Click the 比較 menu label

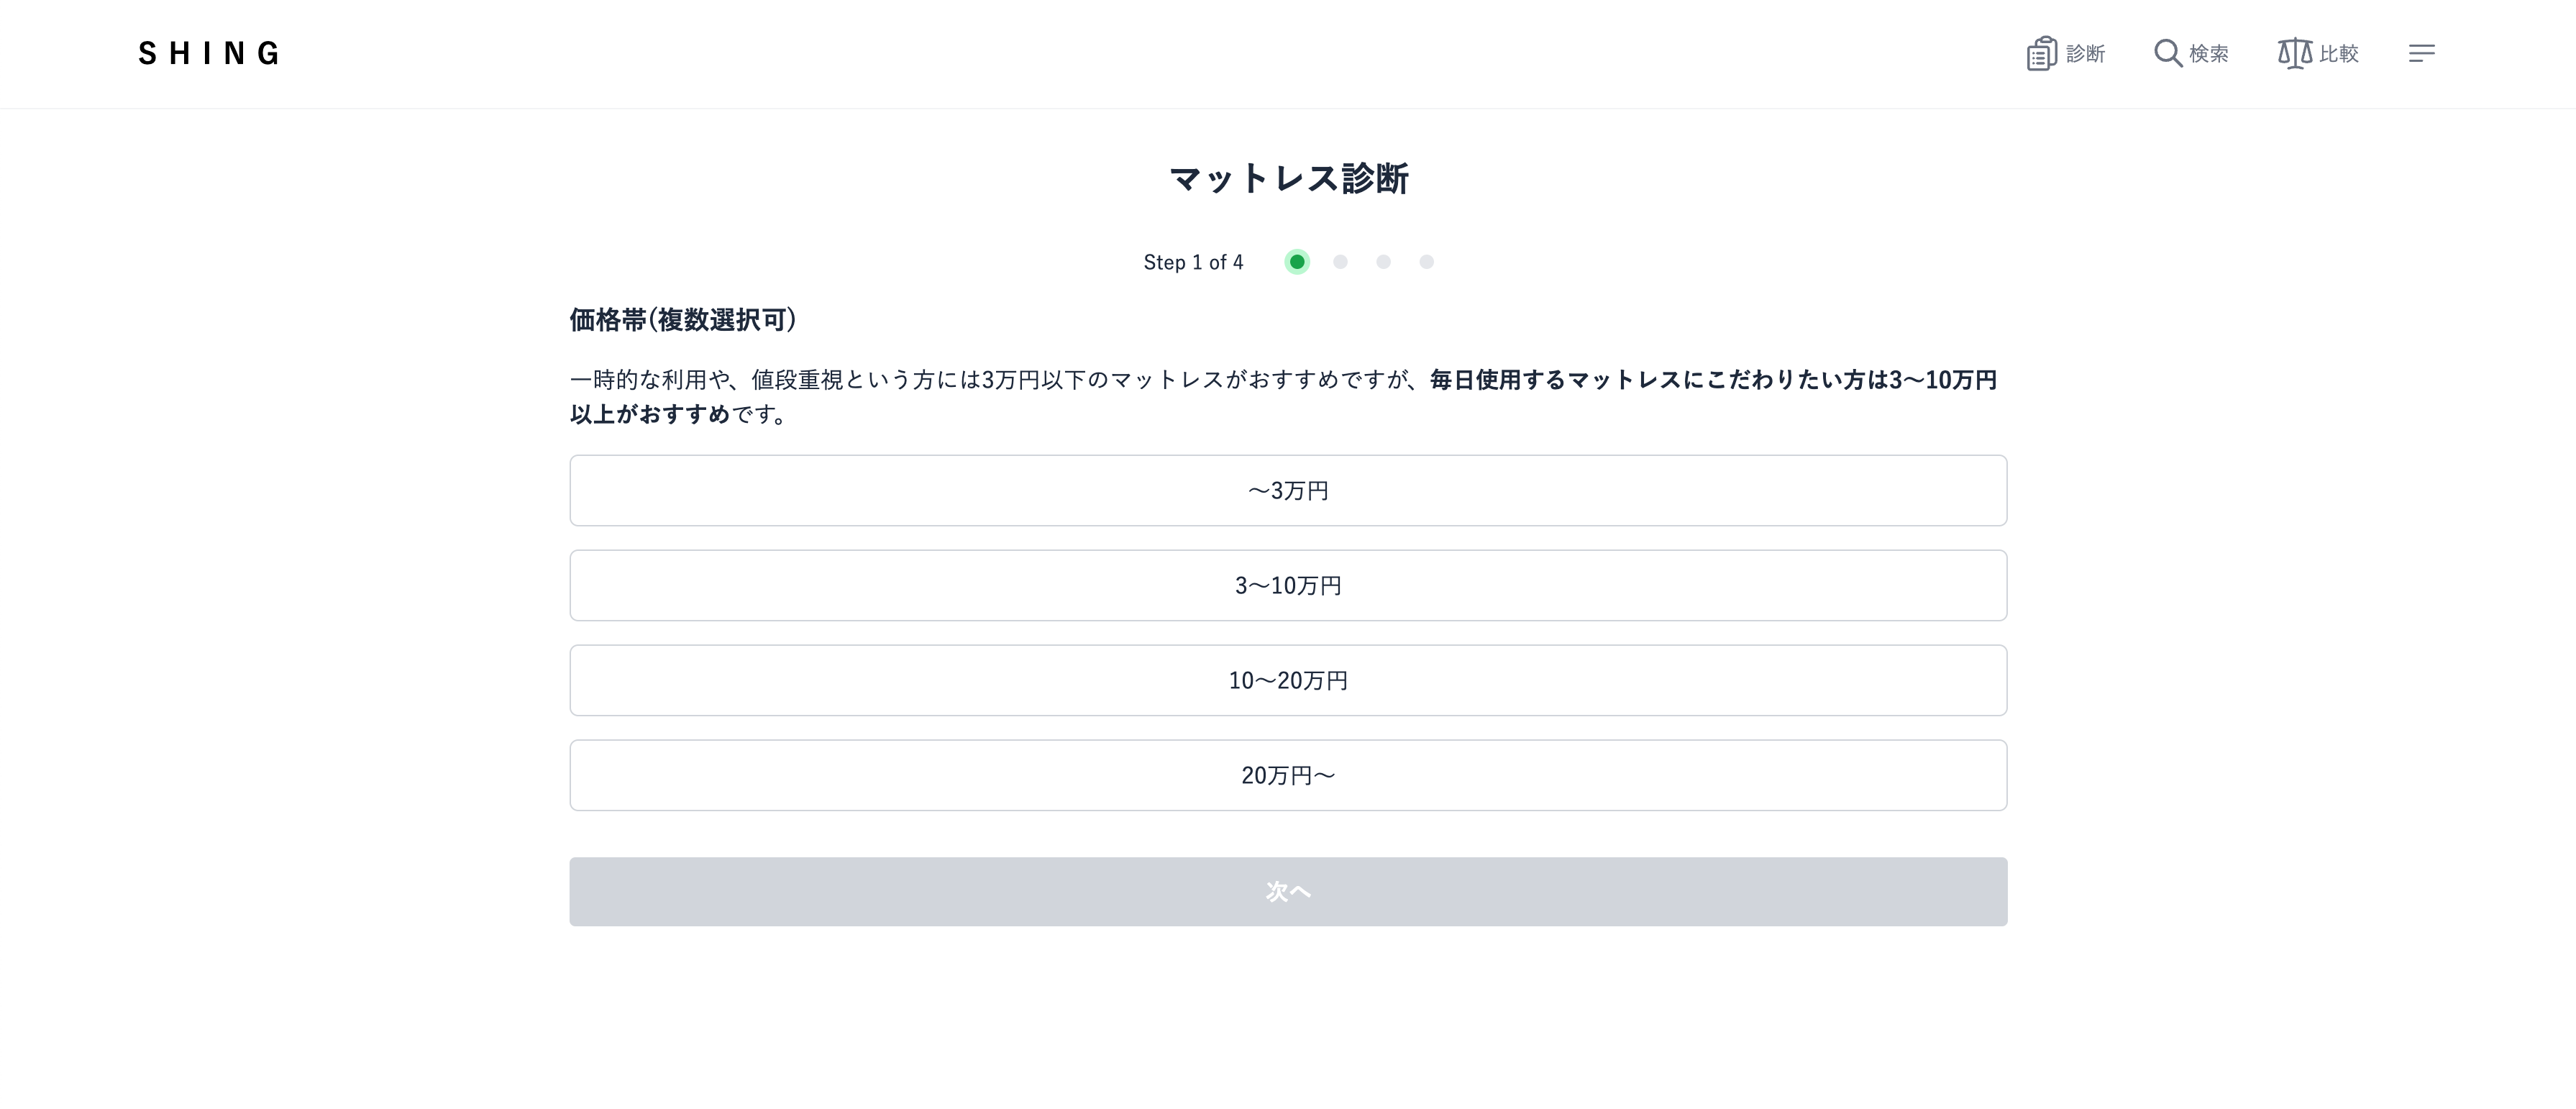[2339, 54]
